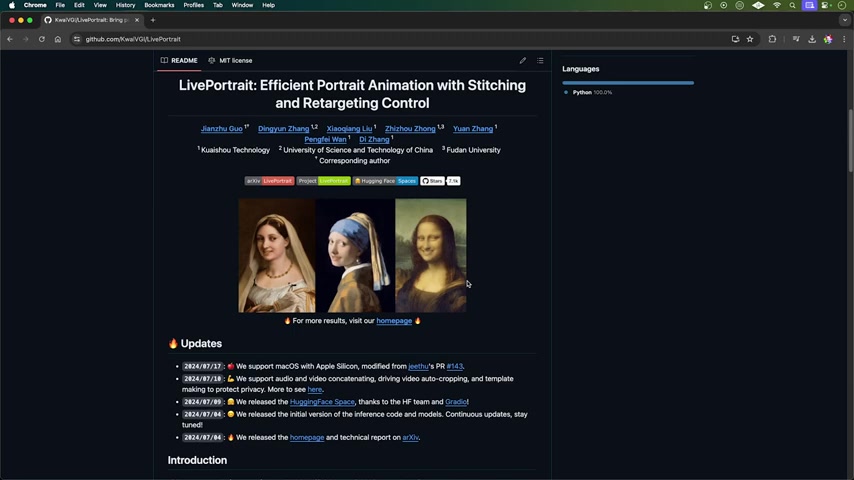Viewport: 854px width, 480px height.
Task: Follow the 'here' link in 2024/07/10 update
Action: point(315,390)
